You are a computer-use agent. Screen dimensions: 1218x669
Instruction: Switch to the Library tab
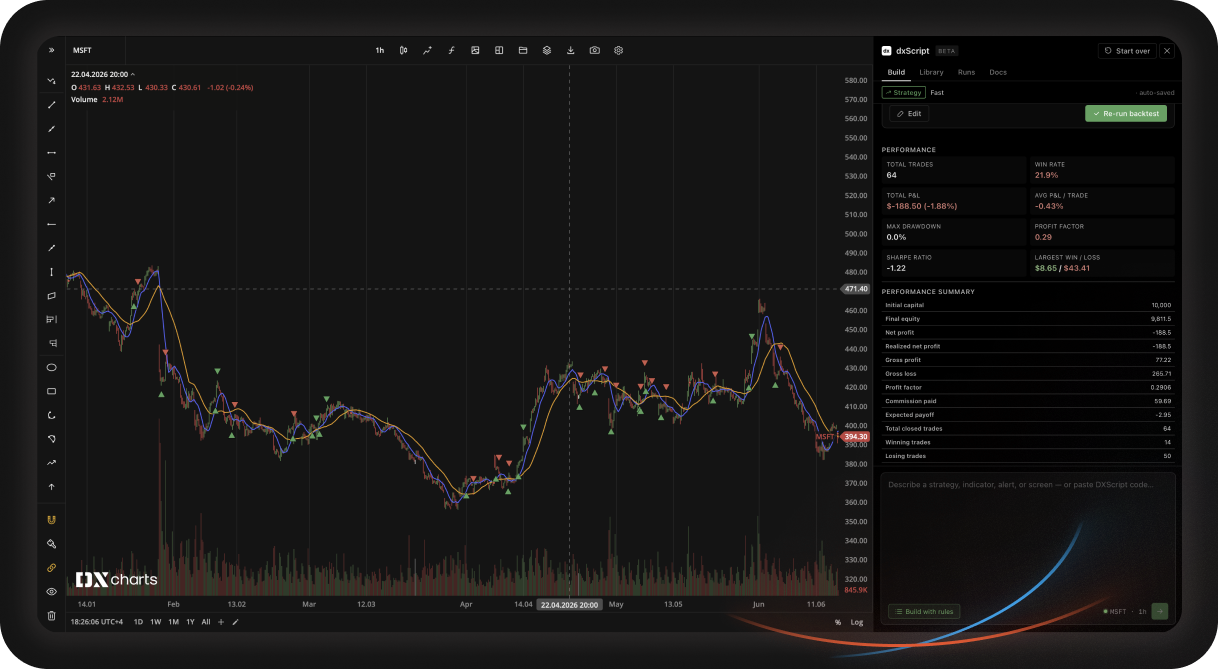pyautogui.click(x=931, y=72)
